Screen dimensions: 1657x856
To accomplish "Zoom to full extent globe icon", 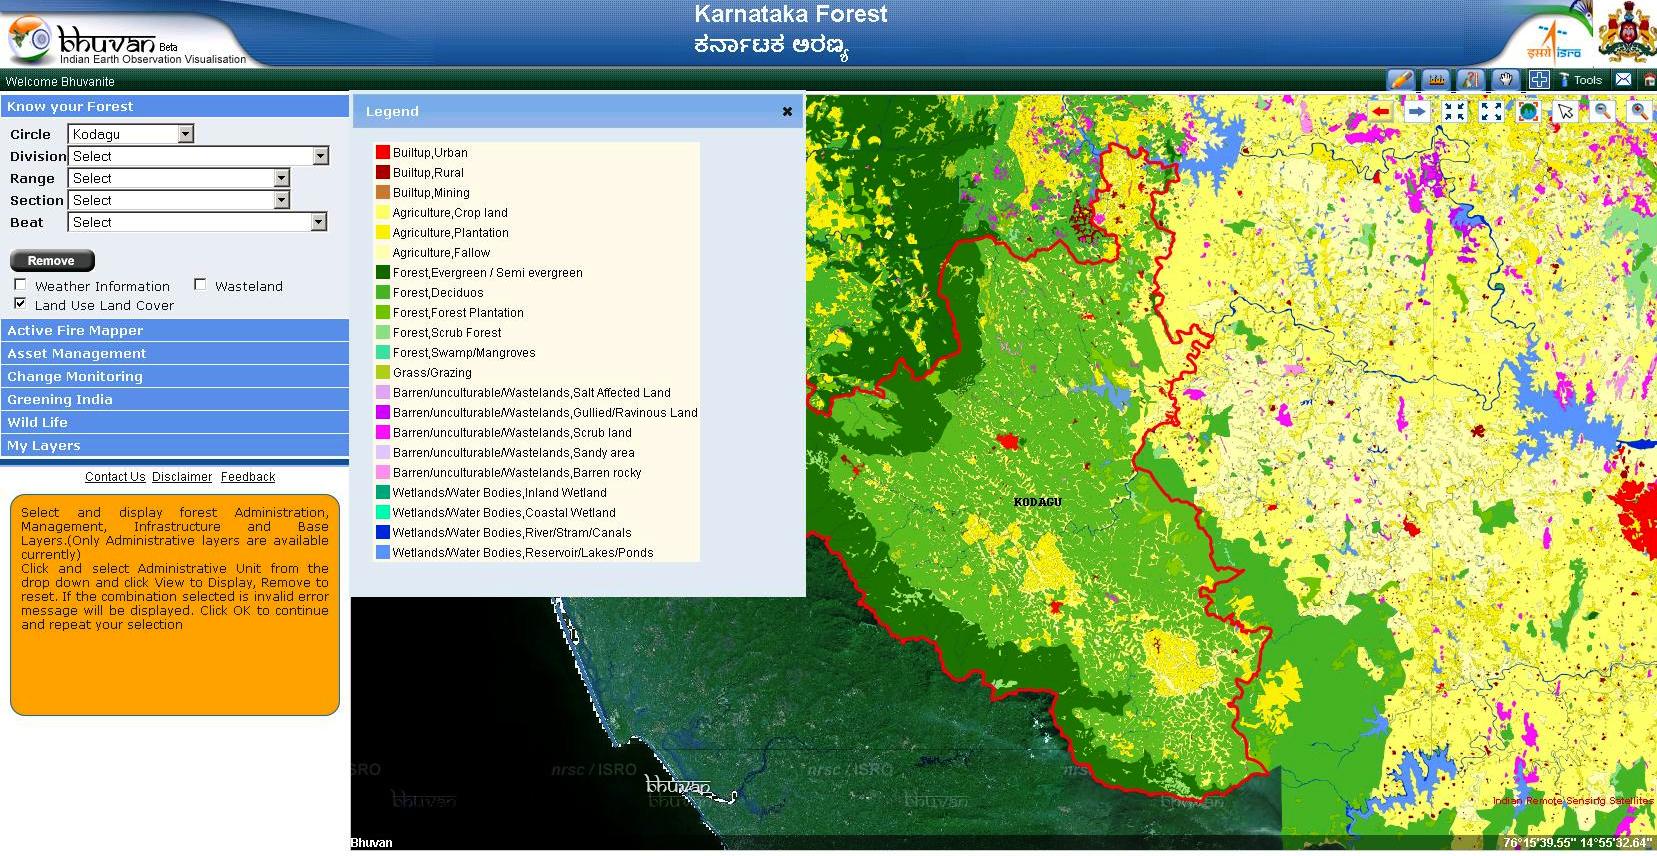I will click(1528, 112).
